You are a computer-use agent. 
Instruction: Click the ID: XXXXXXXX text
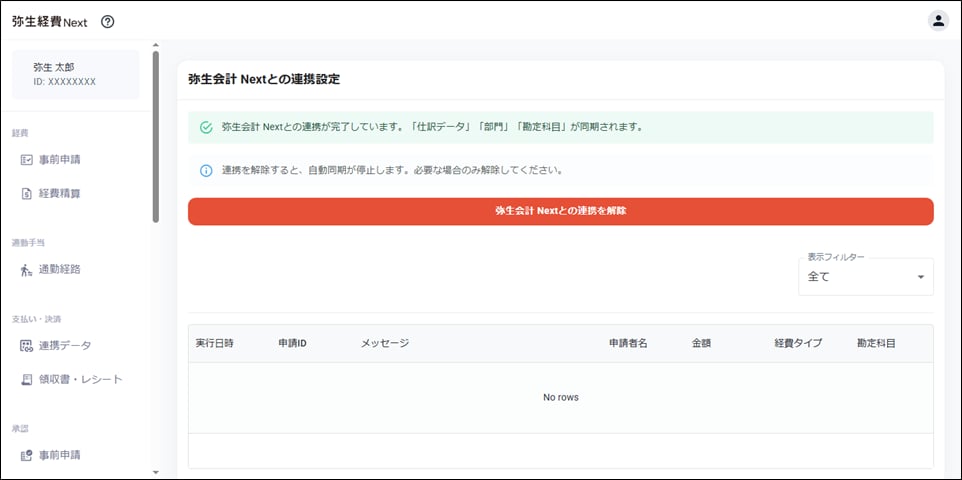click(64, 82)
